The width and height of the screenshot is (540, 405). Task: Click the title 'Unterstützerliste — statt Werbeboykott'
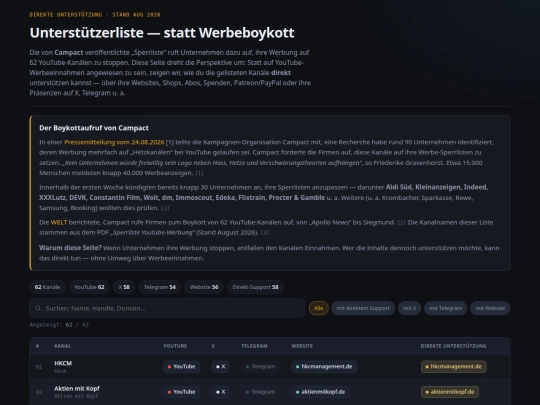(162, 33)
